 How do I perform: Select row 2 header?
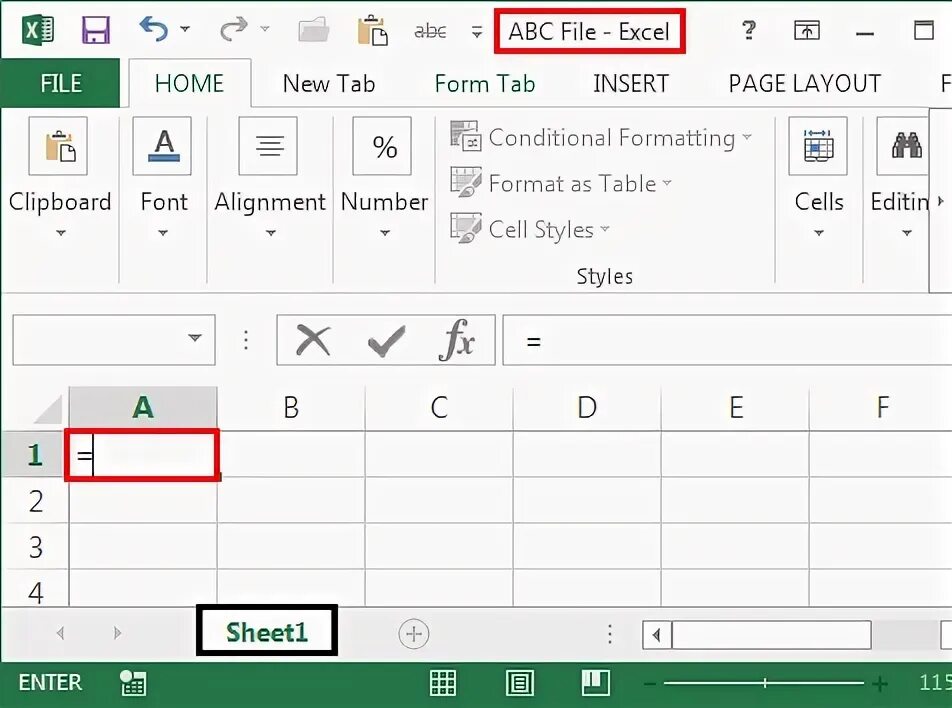[x=35, y=500]
